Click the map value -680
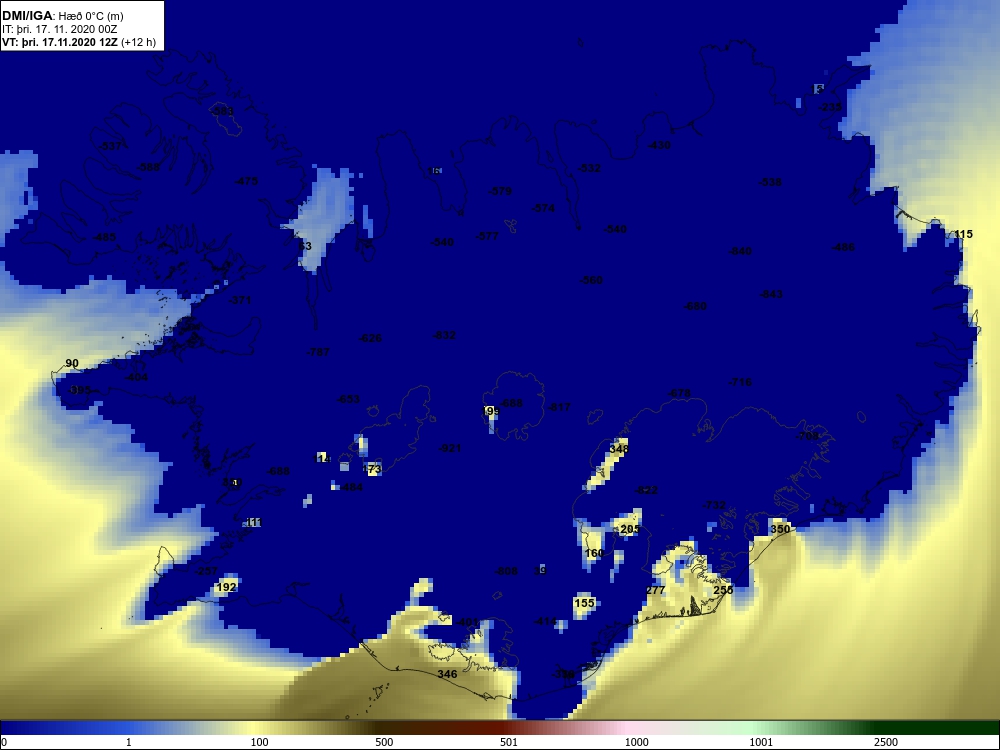 point(695,306)
